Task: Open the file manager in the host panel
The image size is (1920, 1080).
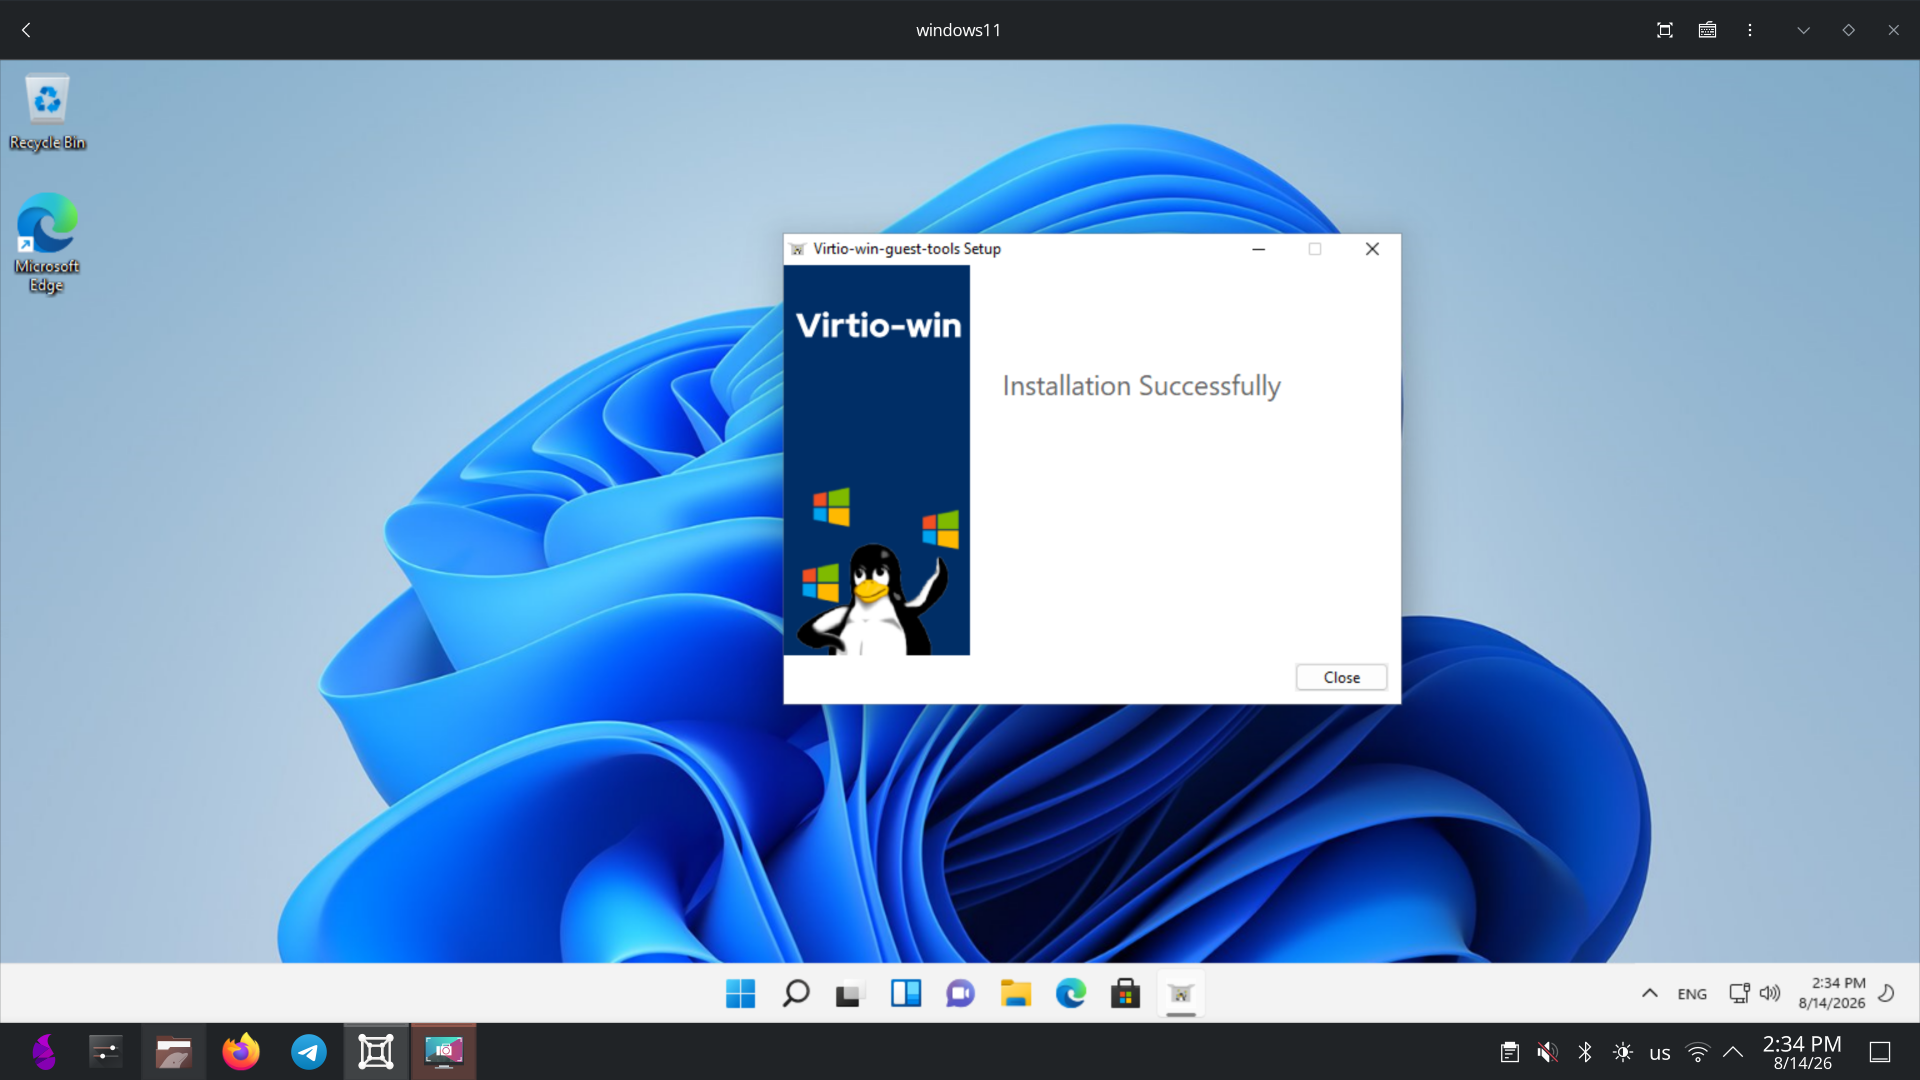Action: pyautogui.click(x=173, y=1052)
